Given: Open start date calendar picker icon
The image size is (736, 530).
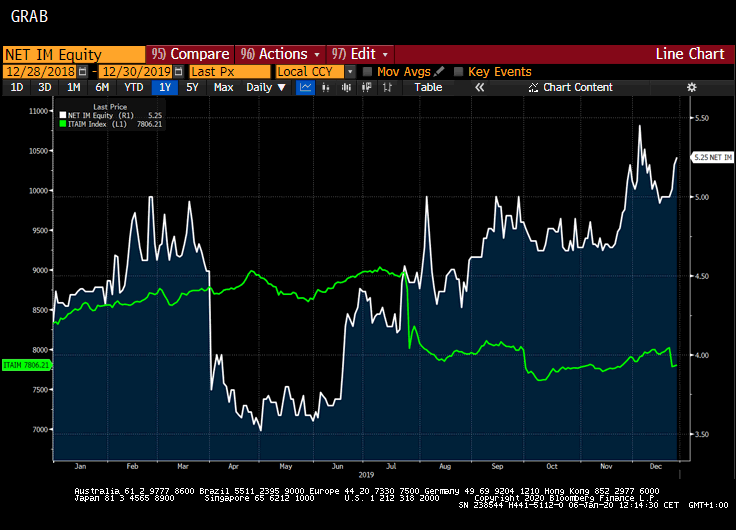Looking at the screenshot, I should (x=82, y=72).
